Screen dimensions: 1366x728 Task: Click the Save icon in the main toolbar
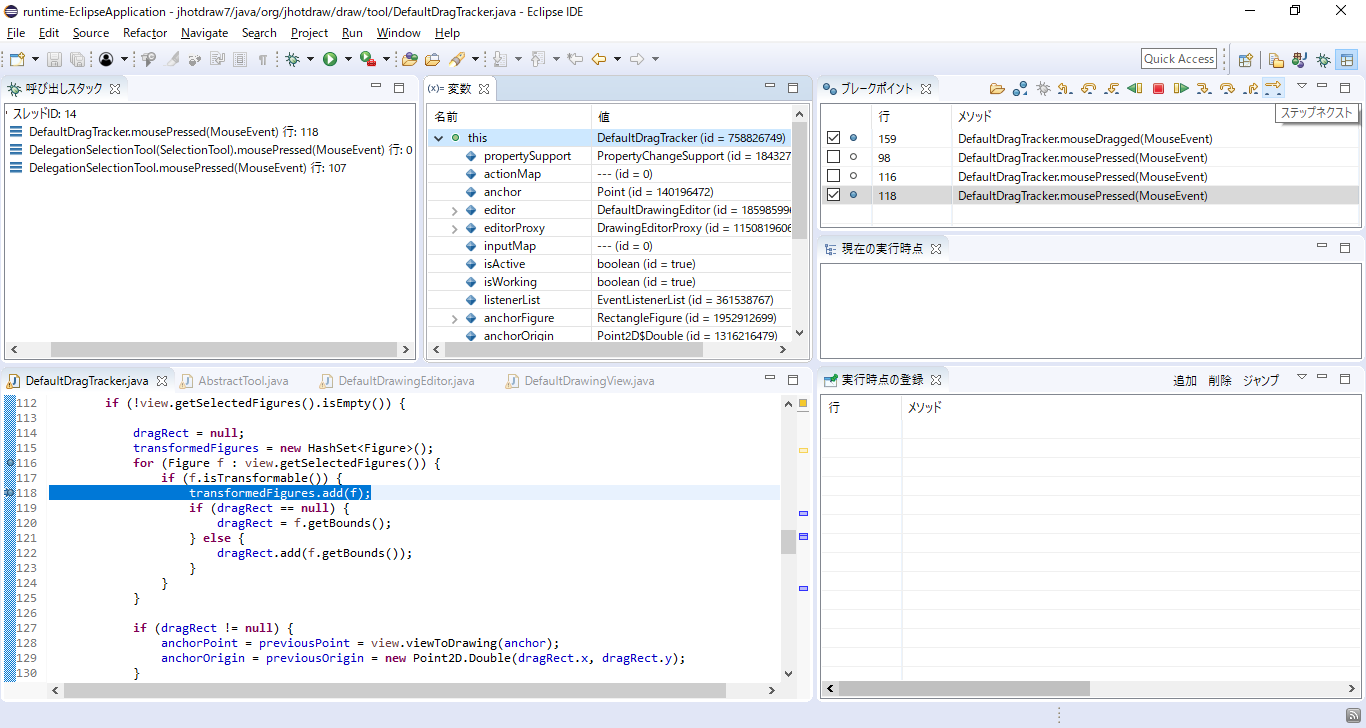[54, 60]
